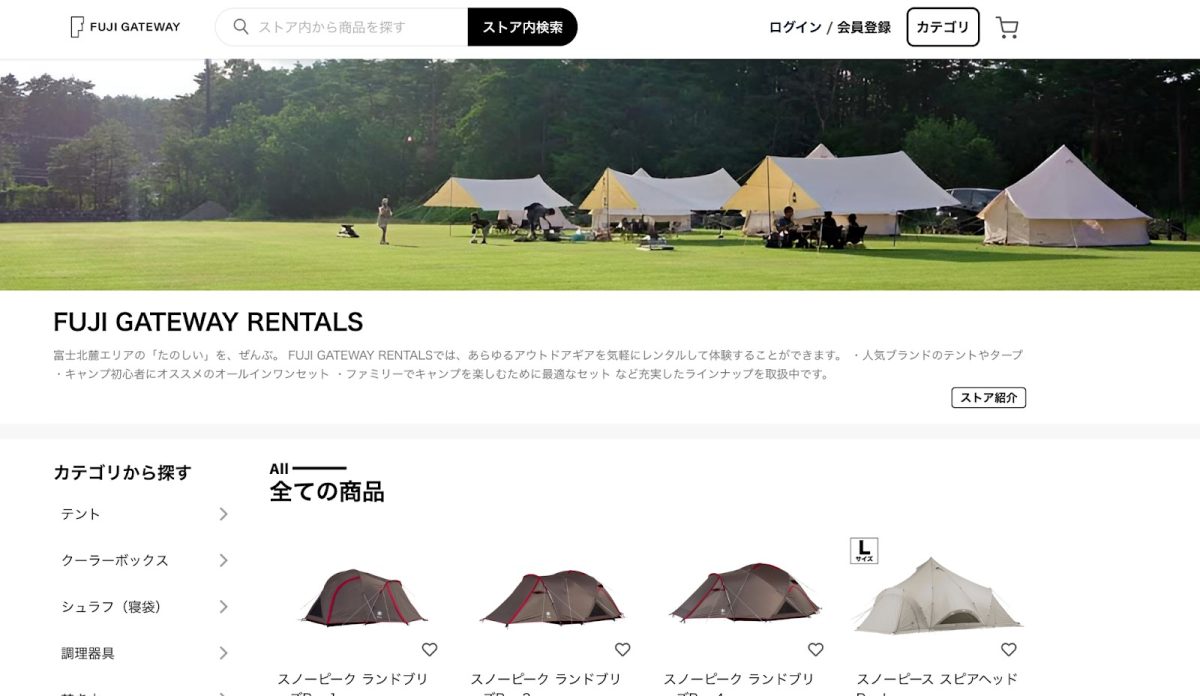Click the FUJI GATEWAY logo

[x=125, y=27]
